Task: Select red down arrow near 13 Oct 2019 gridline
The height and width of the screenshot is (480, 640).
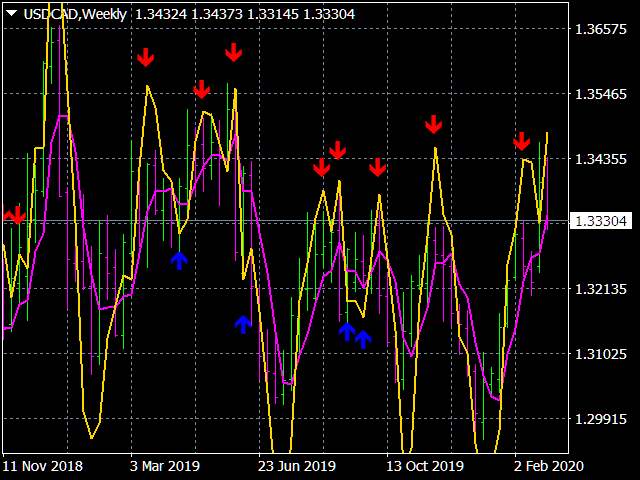Action: (x=378, y=167)
